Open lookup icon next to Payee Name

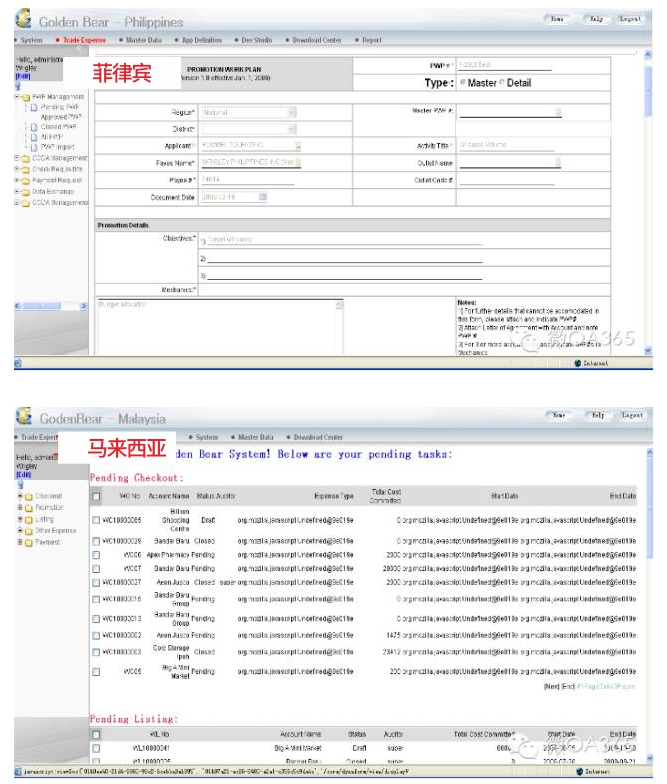(x=298, y=162)
